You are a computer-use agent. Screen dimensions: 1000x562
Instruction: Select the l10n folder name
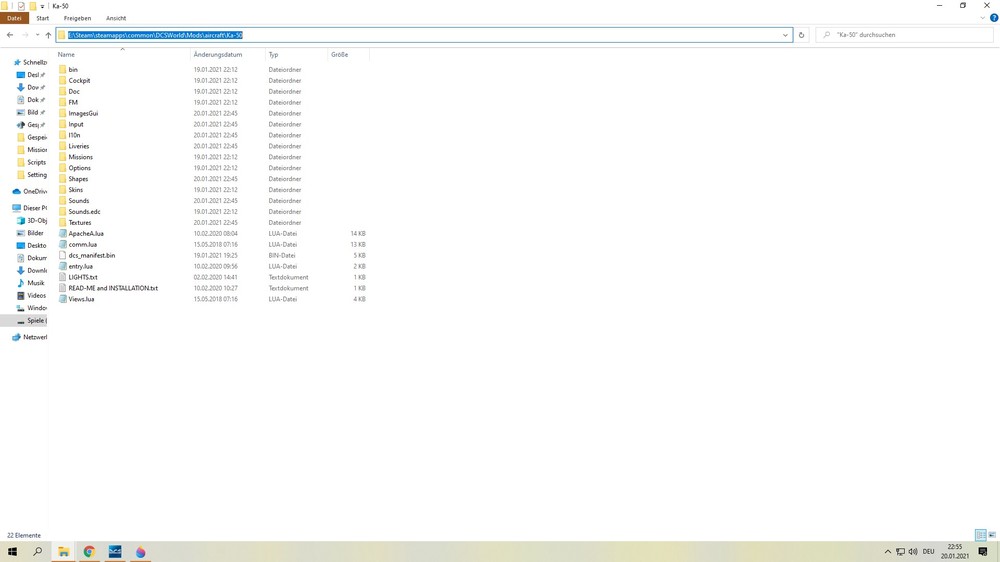coord(75,135)
